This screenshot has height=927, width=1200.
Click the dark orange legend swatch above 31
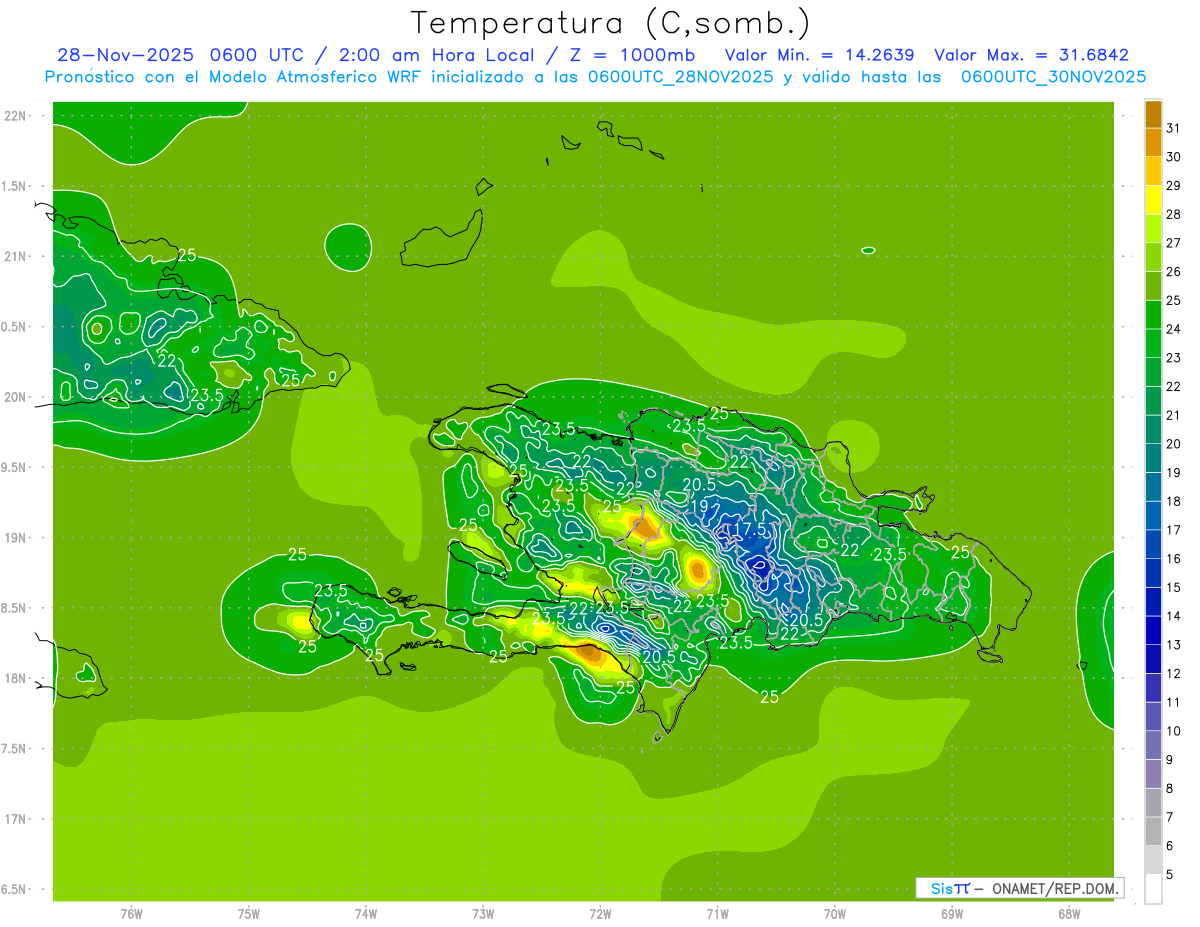1153,114
